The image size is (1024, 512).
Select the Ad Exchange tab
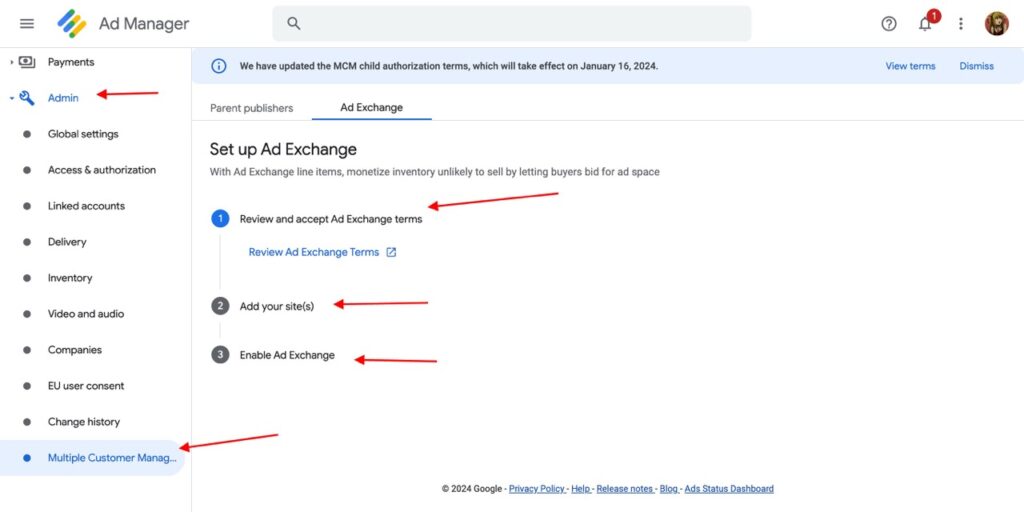[371, 108]
